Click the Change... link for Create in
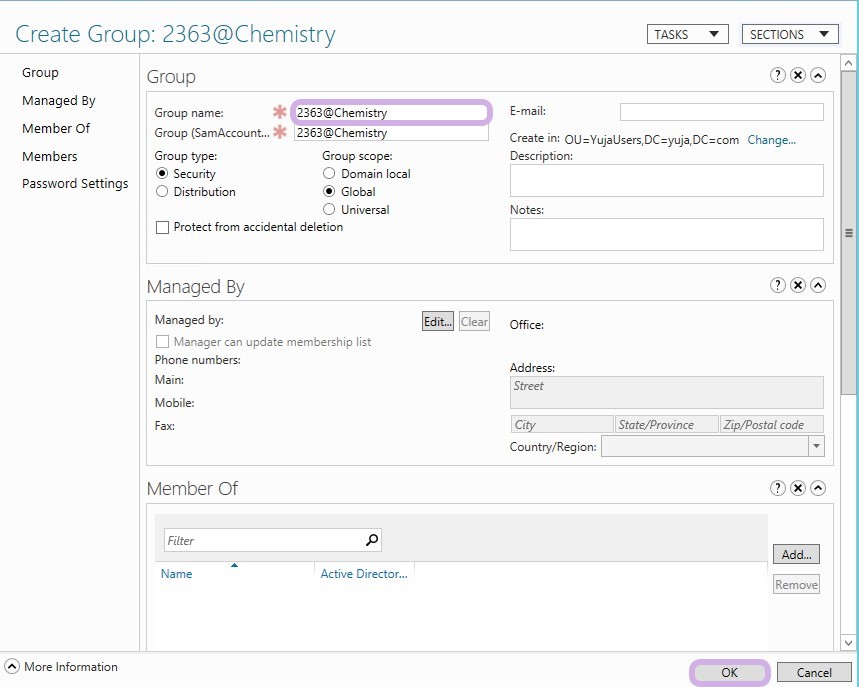859x687 pixels. click(771, 140)
